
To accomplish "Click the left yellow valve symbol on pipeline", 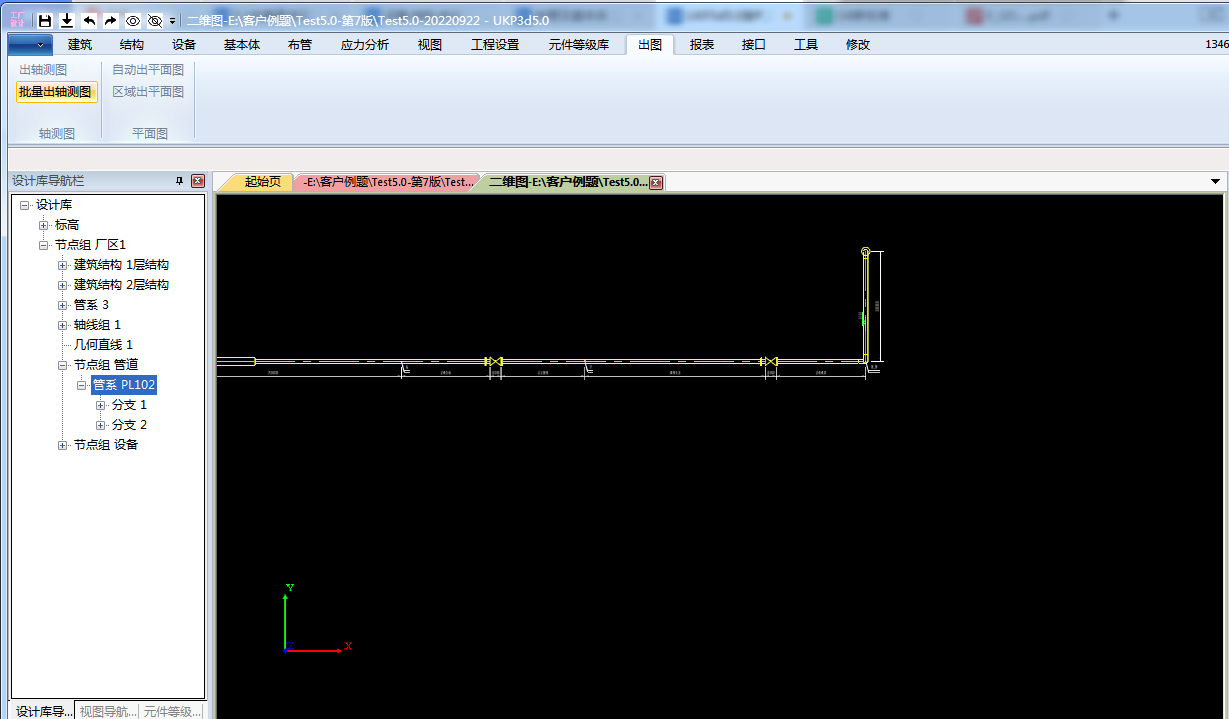I will [x=493, y=361].
